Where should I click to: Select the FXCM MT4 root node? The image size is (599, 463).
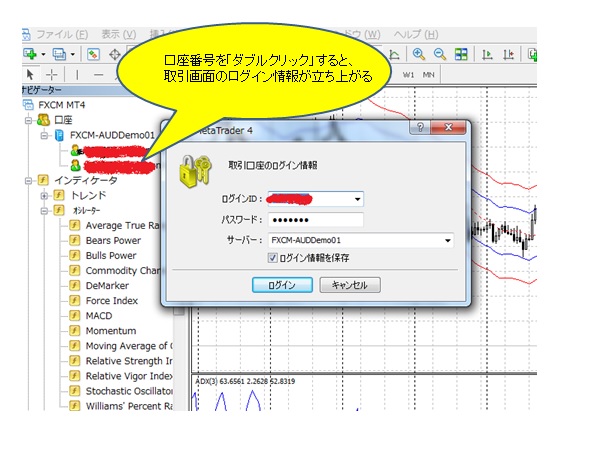click(62, 105)
